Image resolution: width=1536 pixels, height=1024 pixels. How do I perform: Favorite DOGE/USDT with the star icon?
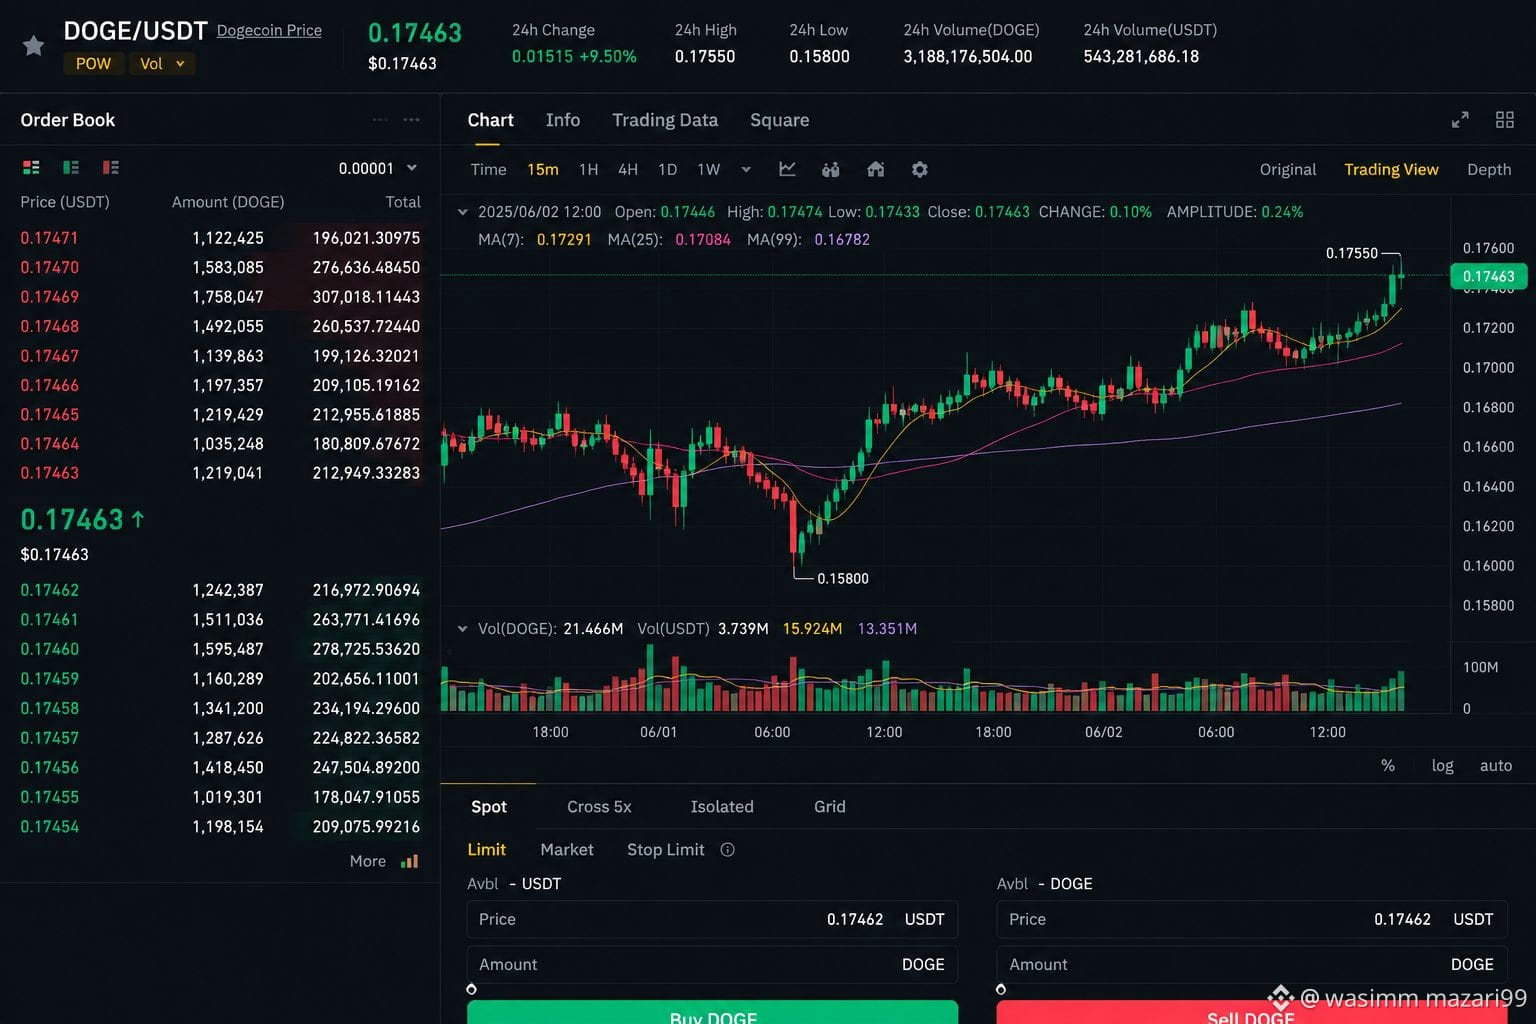click(33, 46)
